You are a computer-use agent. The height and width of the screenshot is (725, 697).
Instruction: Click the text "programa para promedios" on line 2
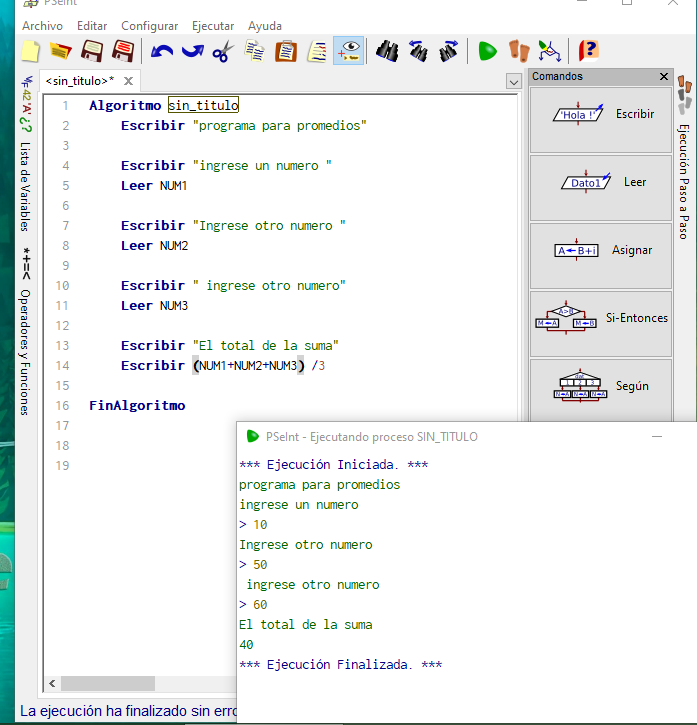click(279, 126)
